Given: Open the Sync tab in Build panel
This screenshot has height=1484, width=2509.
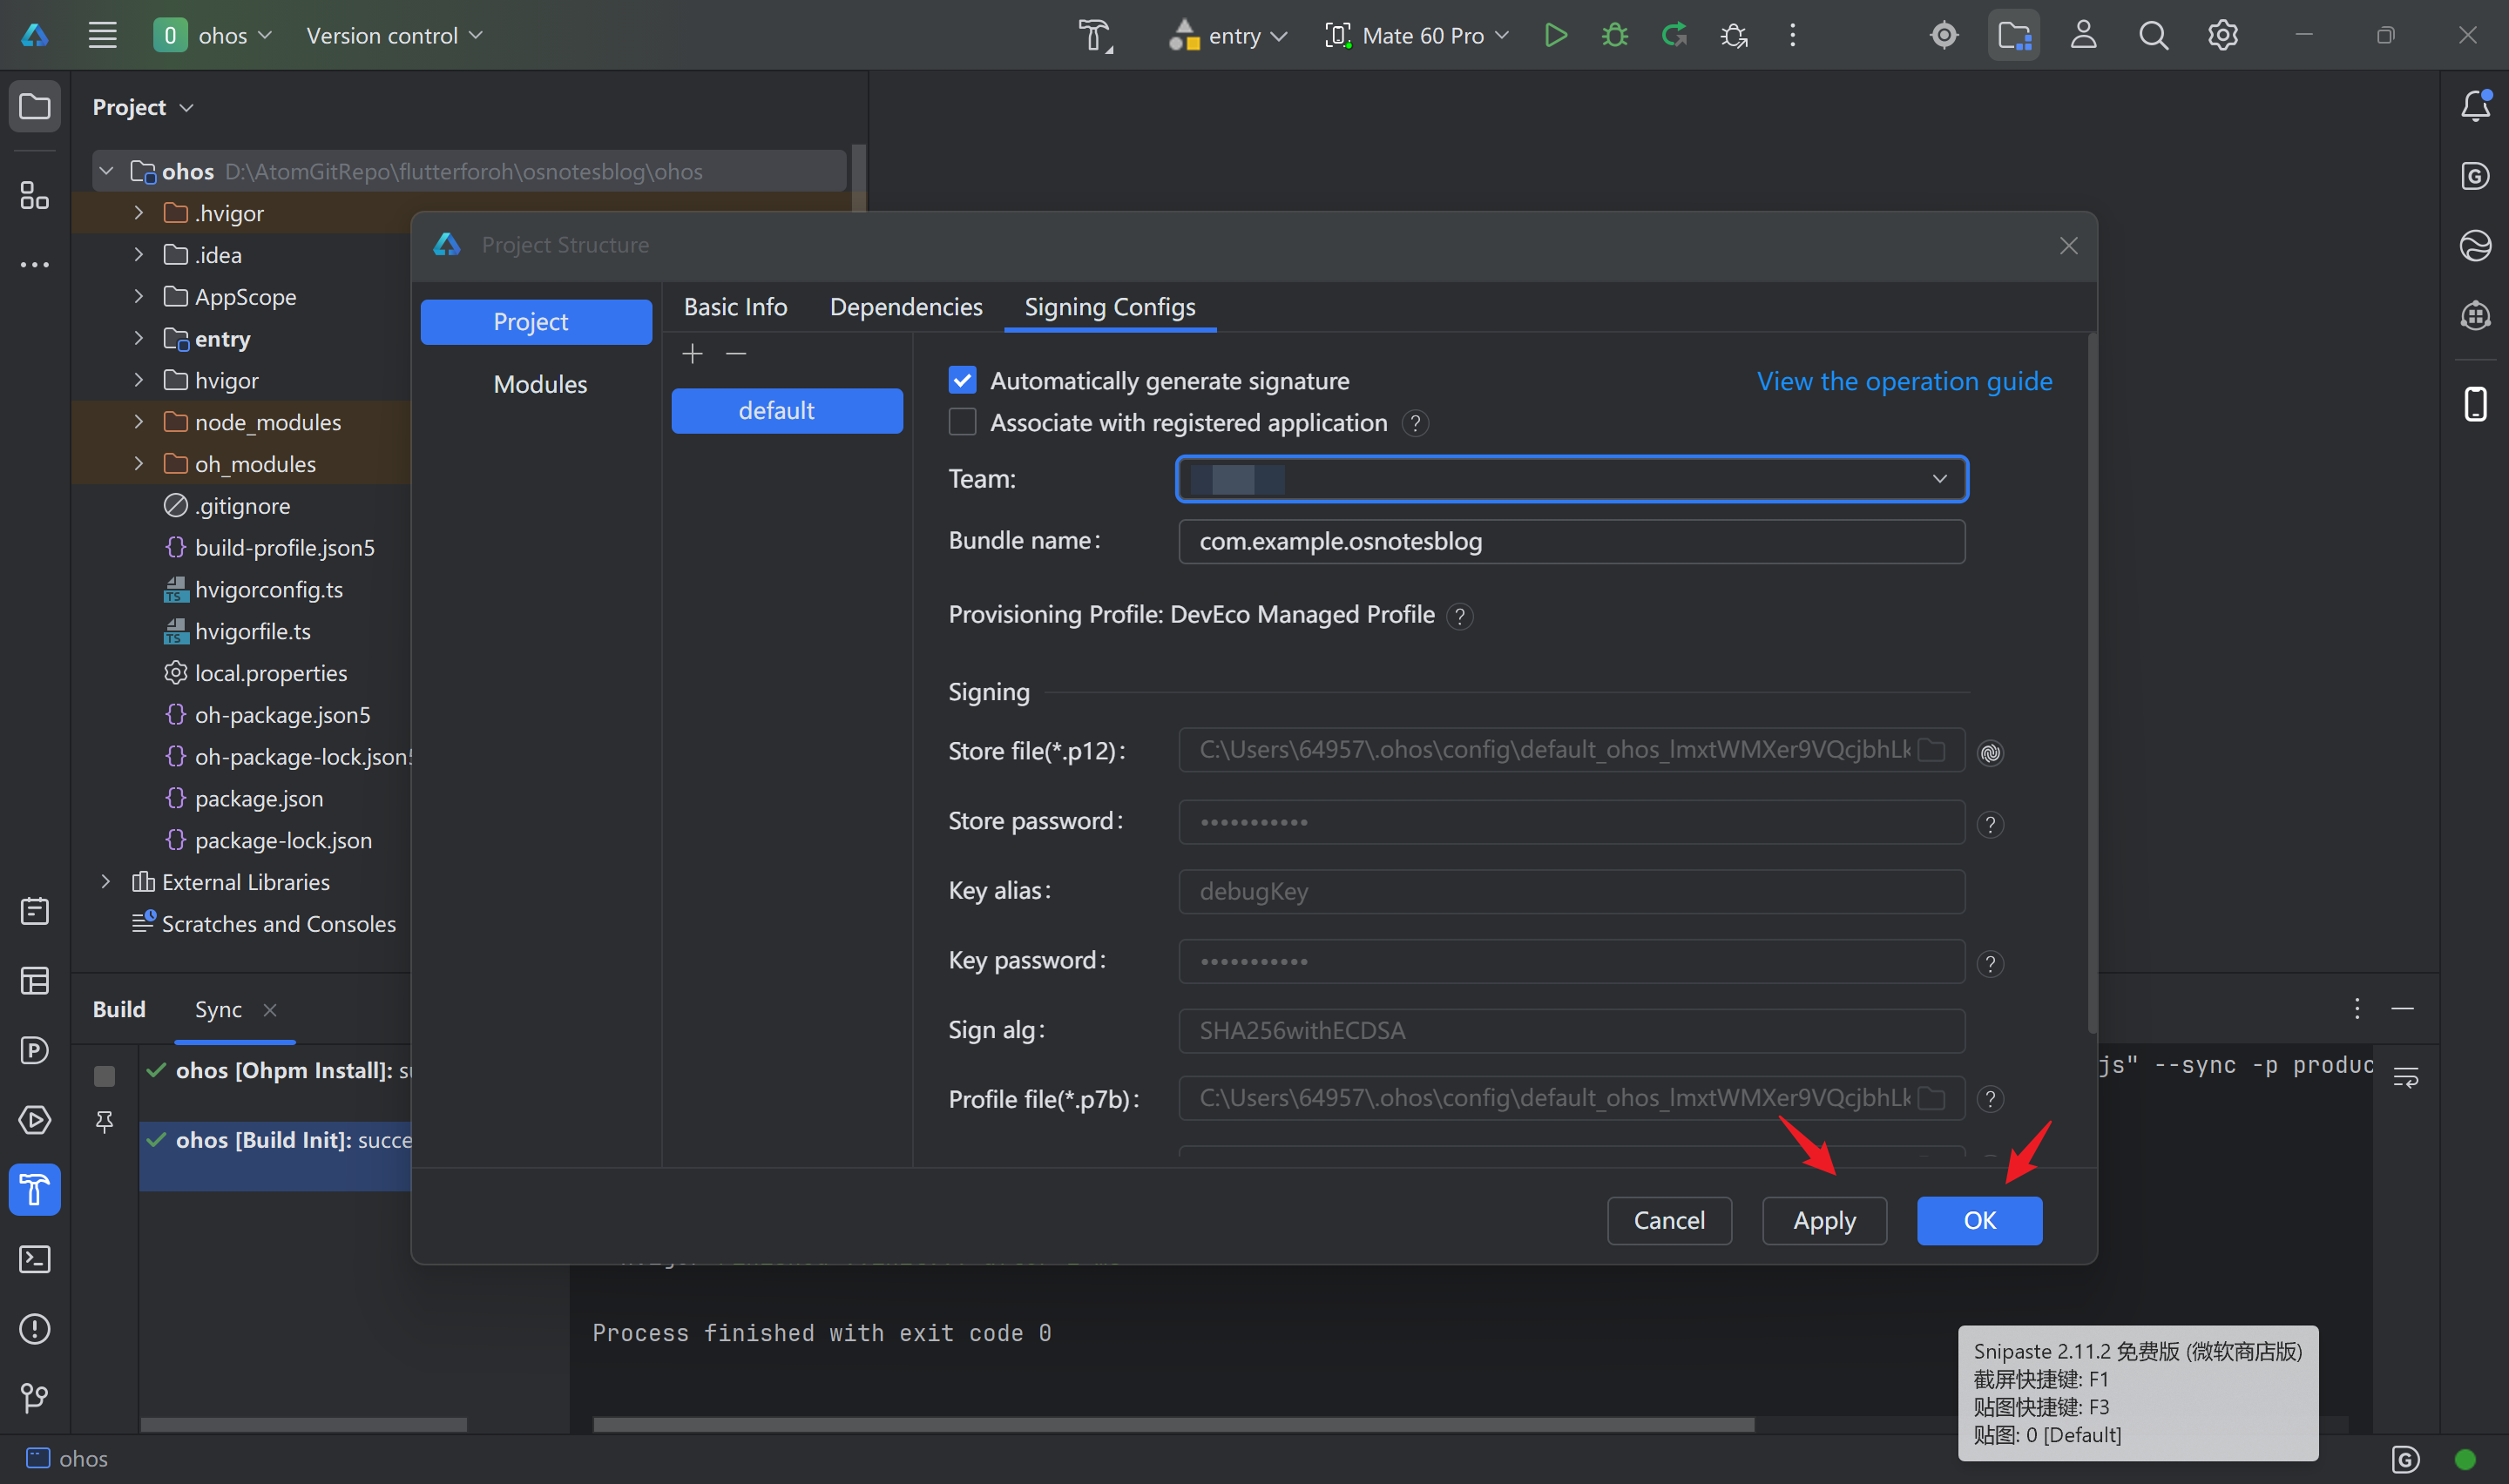Looking at the screenshot, I should [218, 1009].
